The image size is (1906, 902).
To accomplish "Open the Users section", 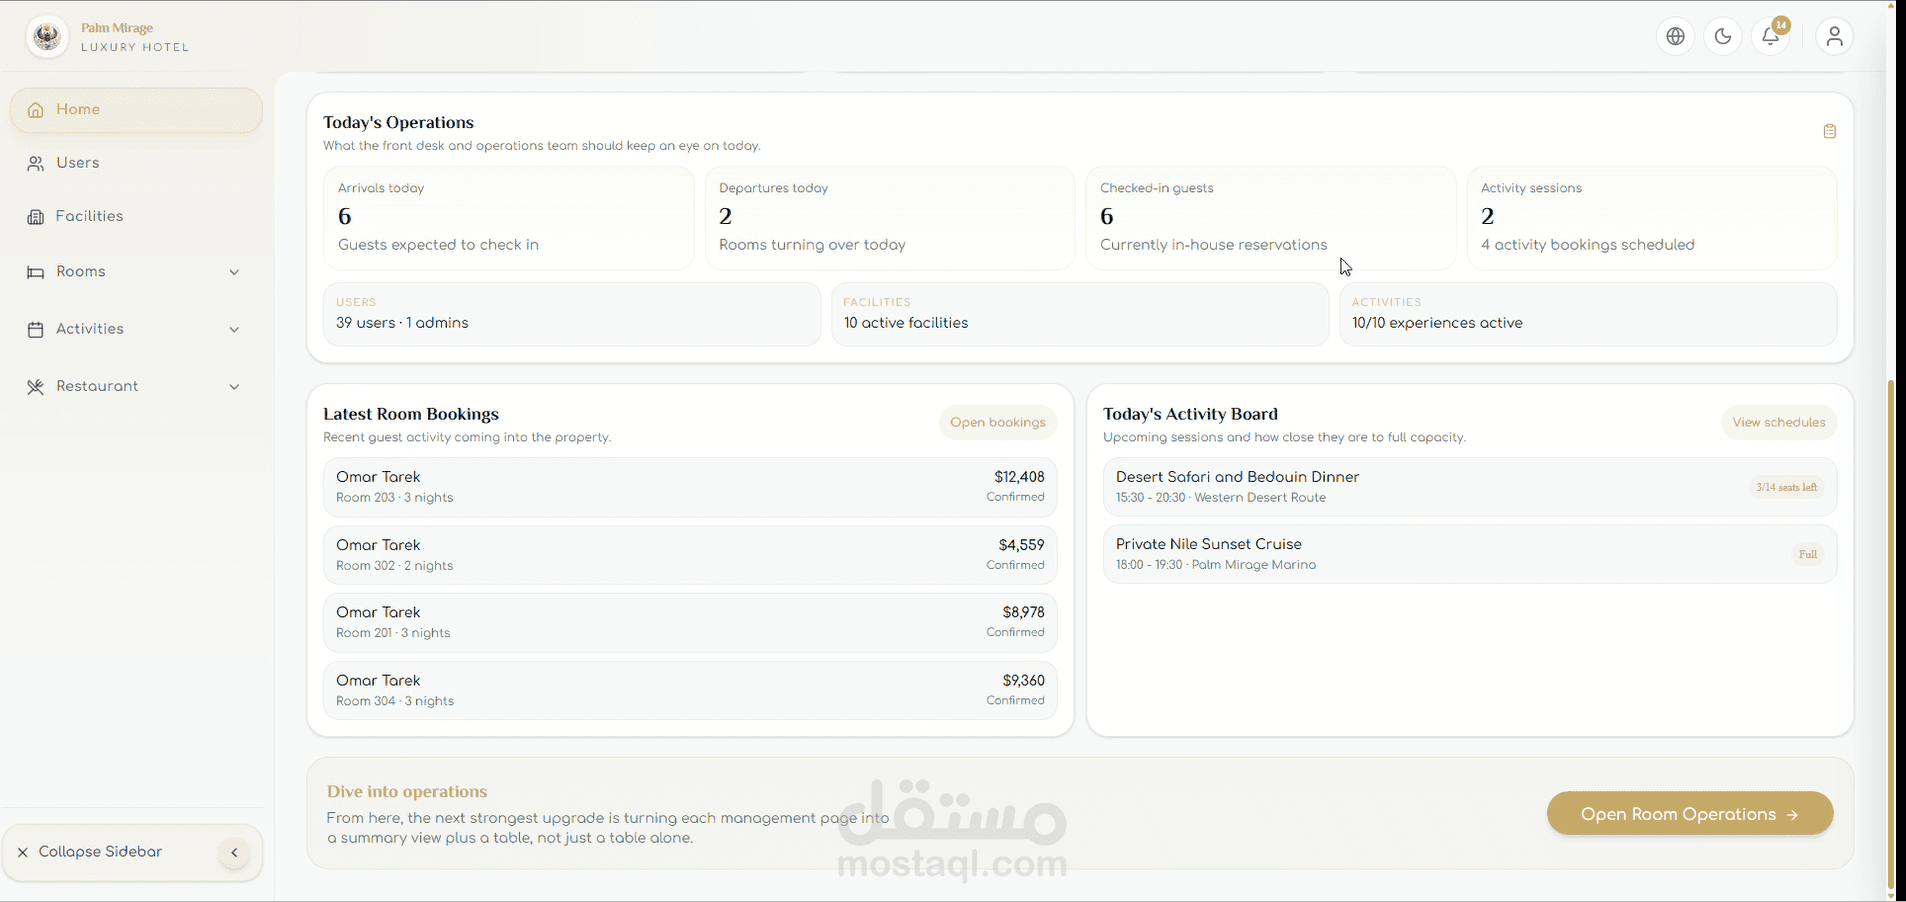I will pyautogui.click(x=136, y=163).
